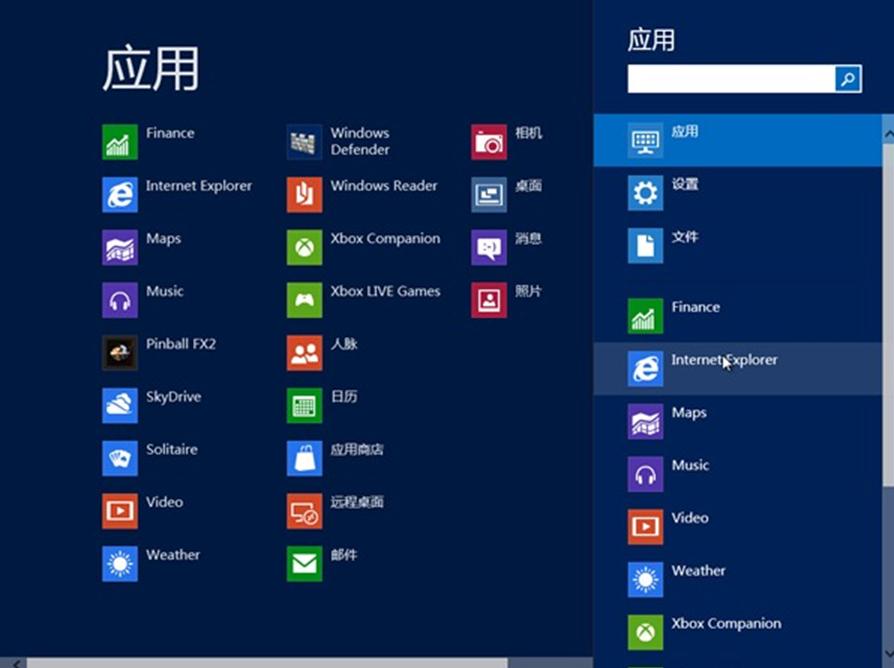Choose Finance in the search pane list
The image size is (894, 668).
point(738,316)
